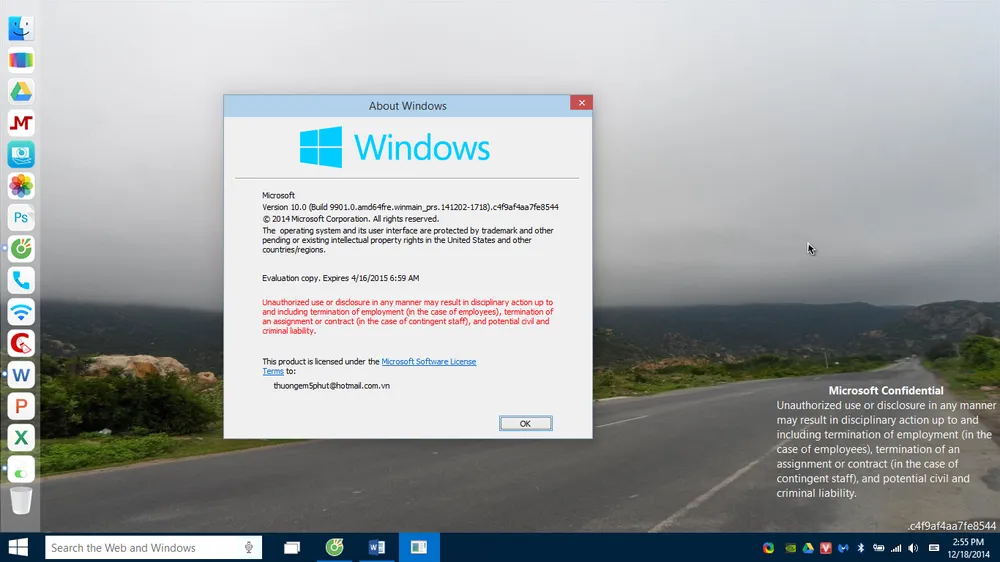Close the About Windows dialog

[x=581, y=103]
